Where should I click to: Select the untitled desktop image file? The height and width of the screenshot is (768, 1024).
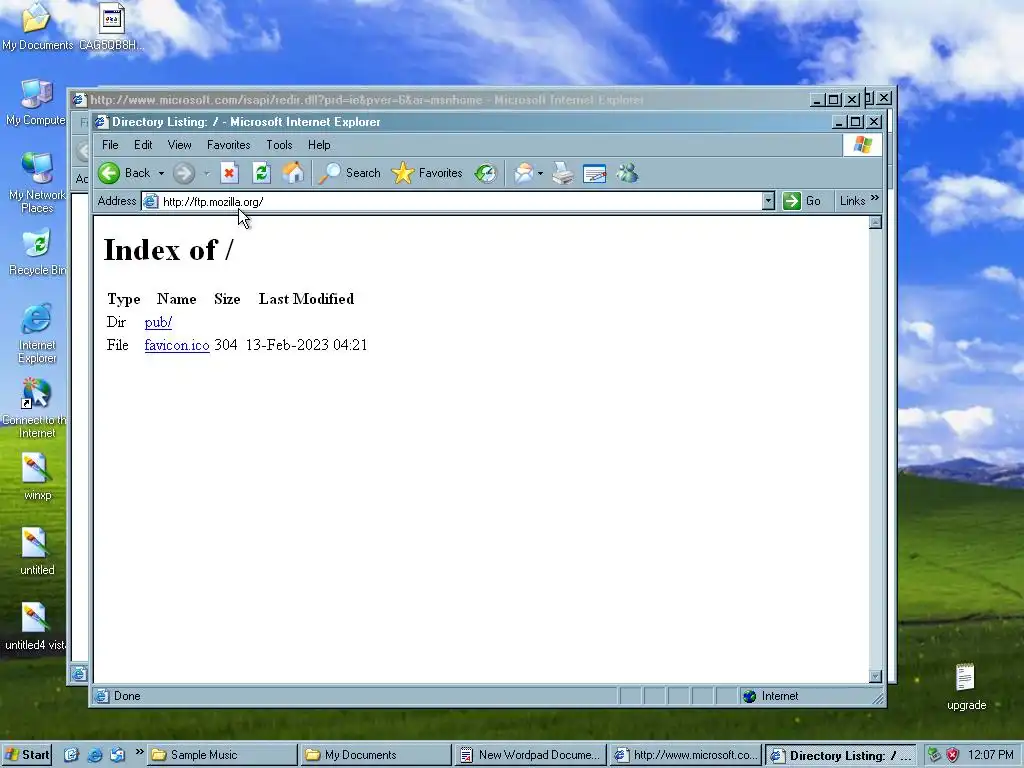click(x=37, y=552)
